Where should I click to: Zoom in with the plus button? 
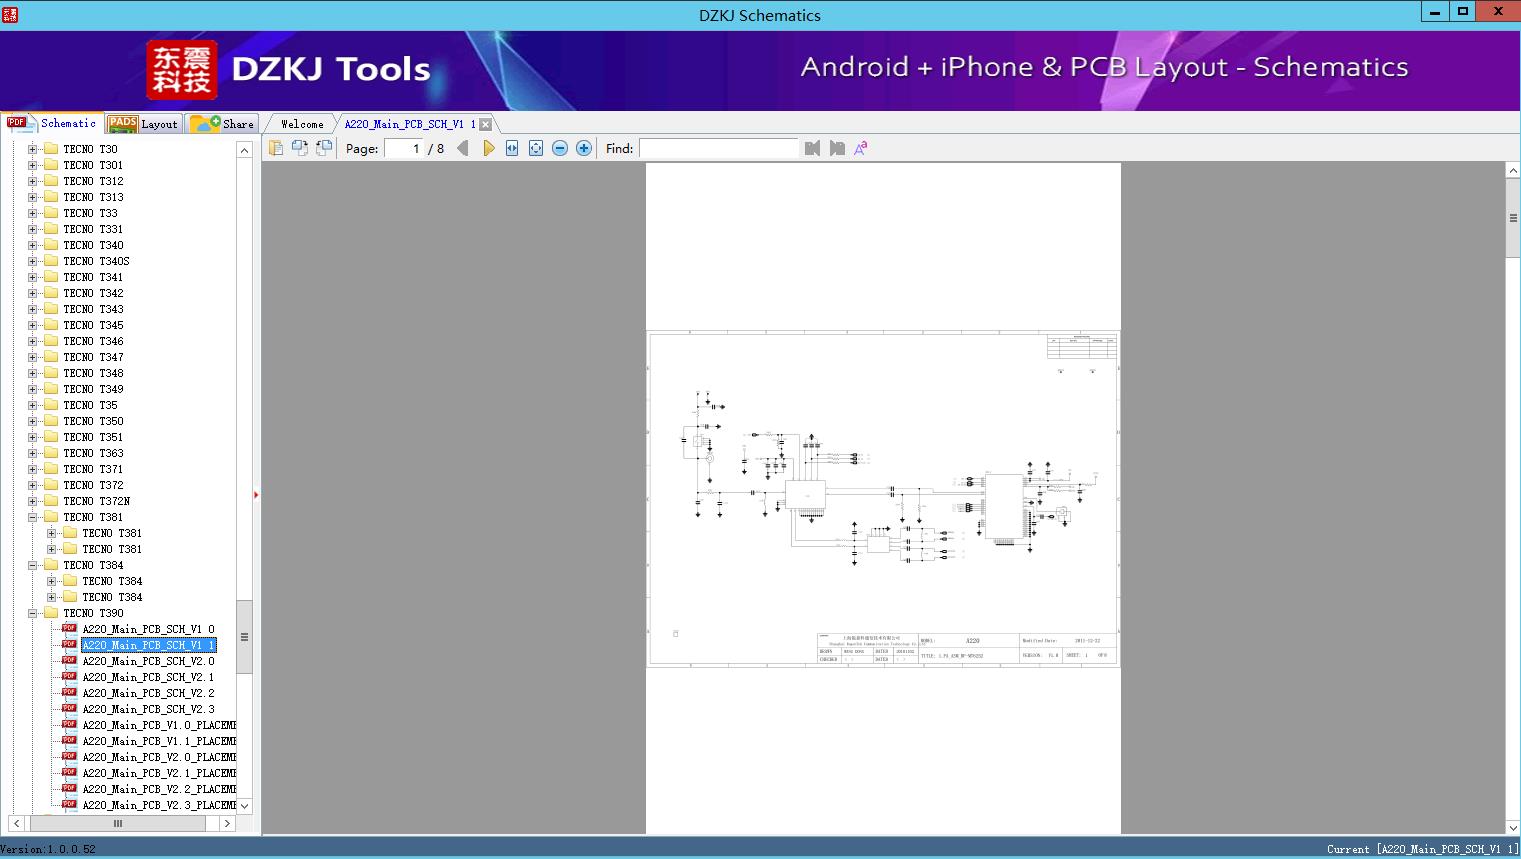pyautogui.click(x=584, y=148)
